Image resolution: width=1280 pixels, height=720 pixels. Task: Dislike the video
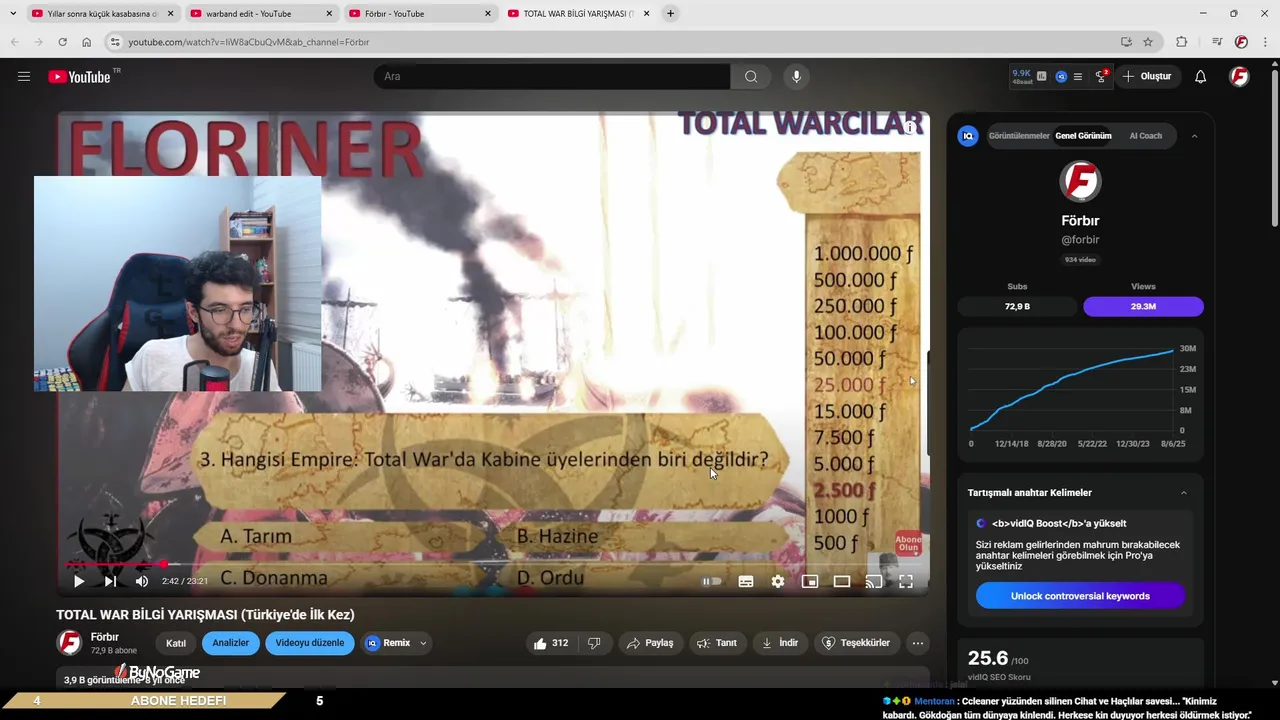[594, 643]
